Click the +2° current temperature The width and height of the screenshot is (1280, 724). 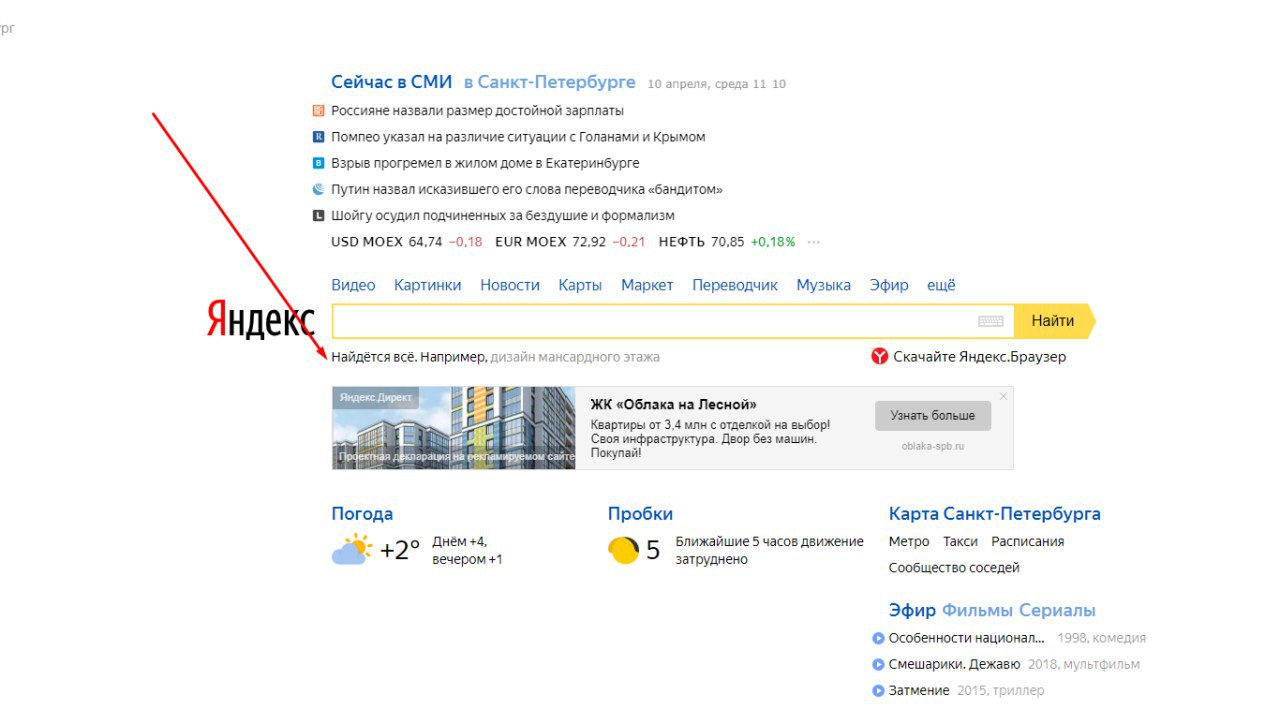pyautogui.click(x=400, y=550)
